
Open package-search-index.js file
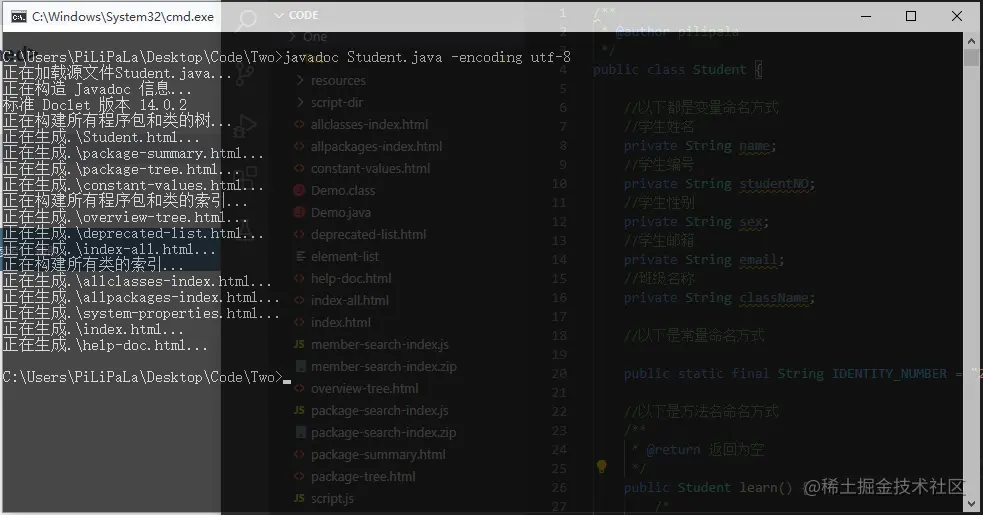point(372,410)
